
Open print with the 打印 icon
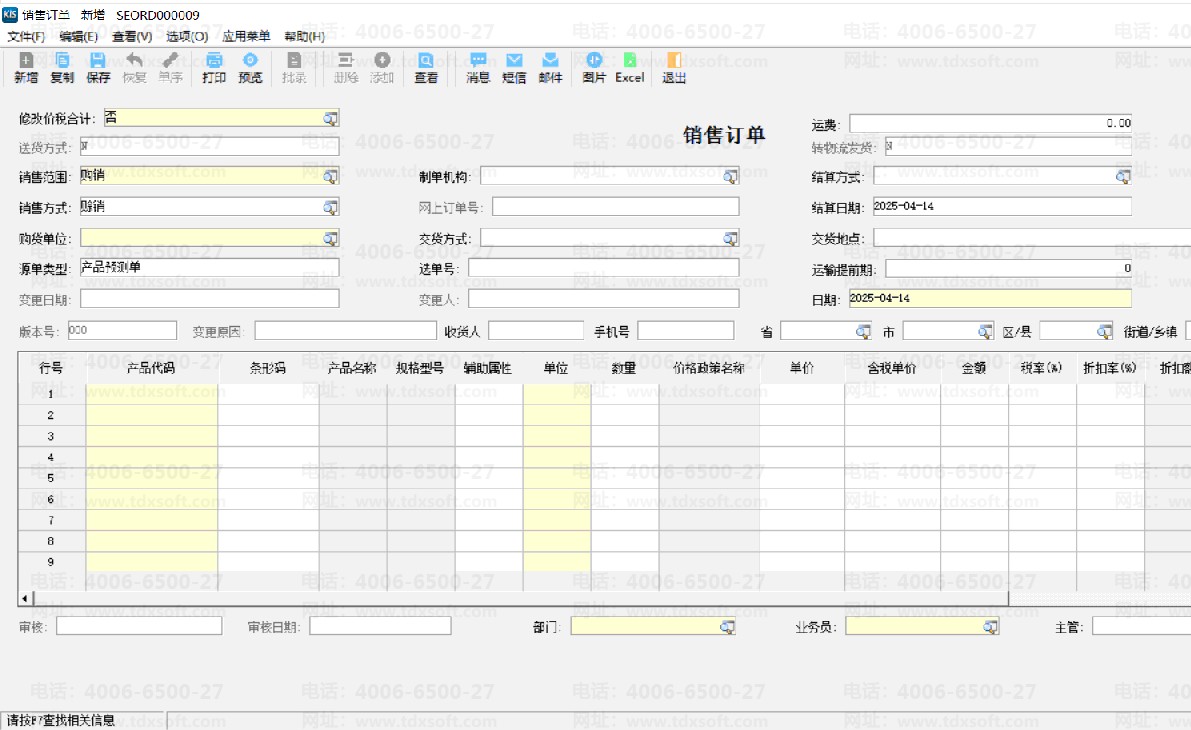click(213, 68)
